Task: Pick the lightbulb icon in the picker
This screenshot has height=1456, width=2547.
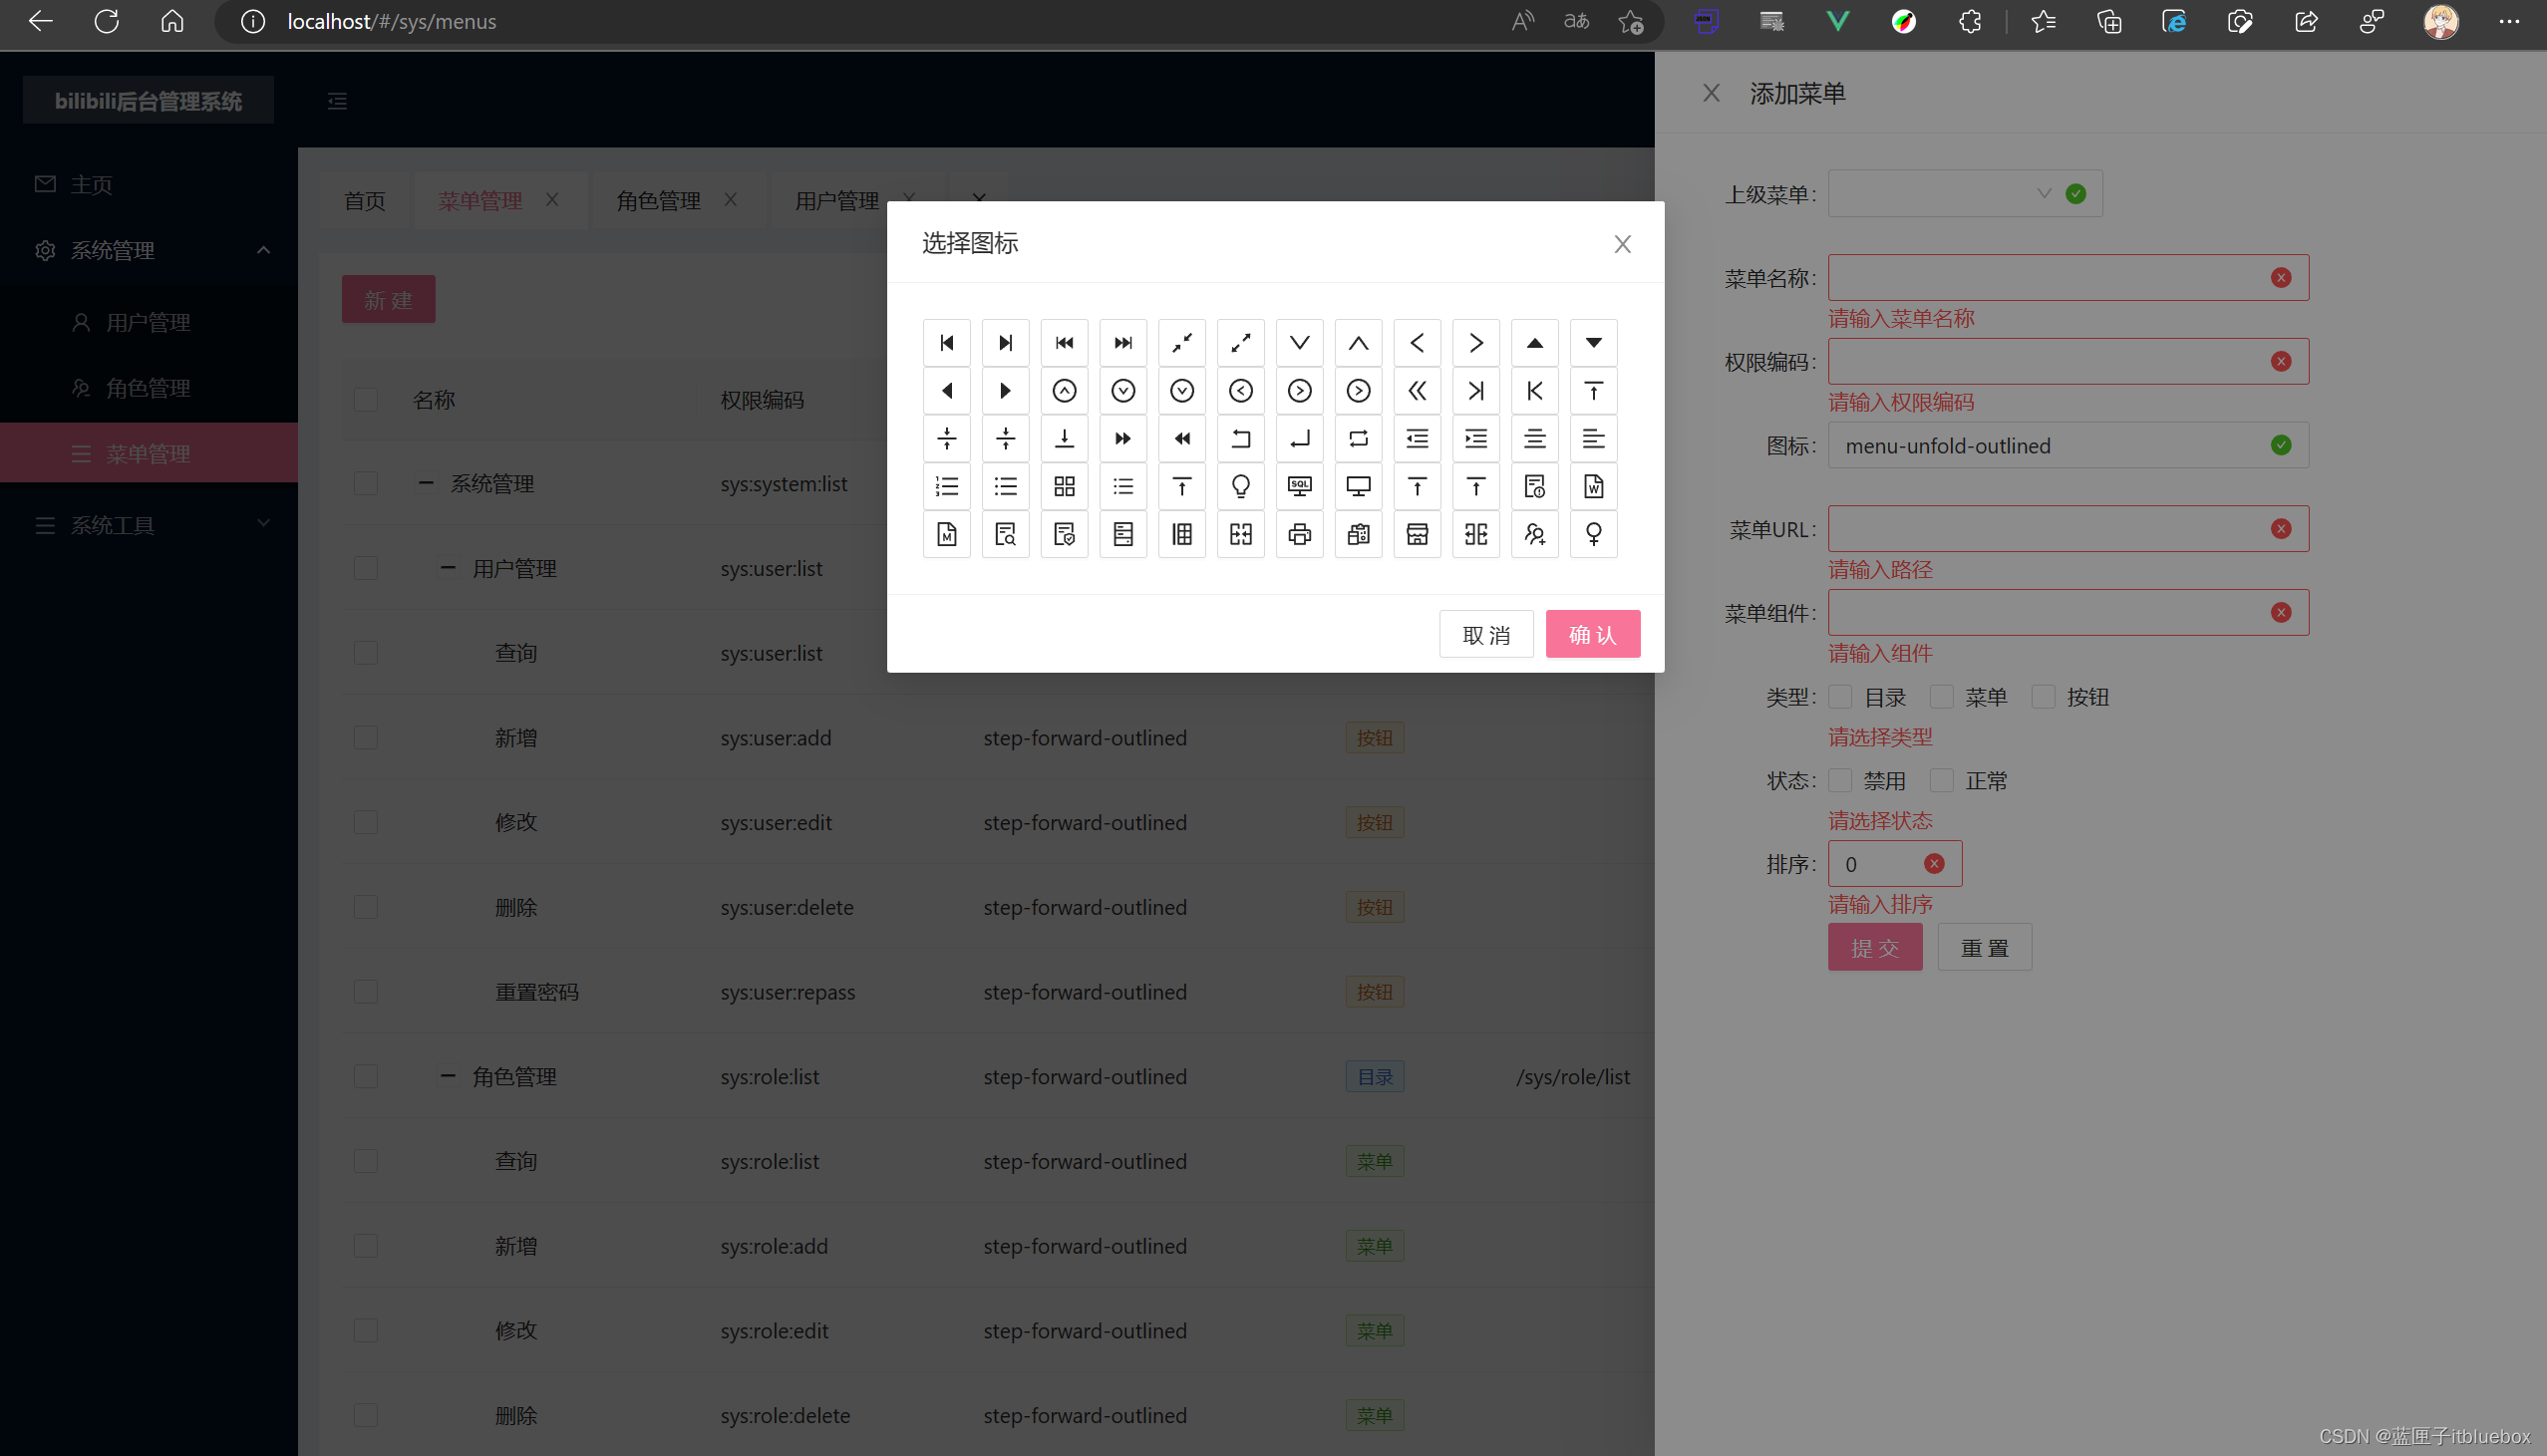Action: point(1240,486)
